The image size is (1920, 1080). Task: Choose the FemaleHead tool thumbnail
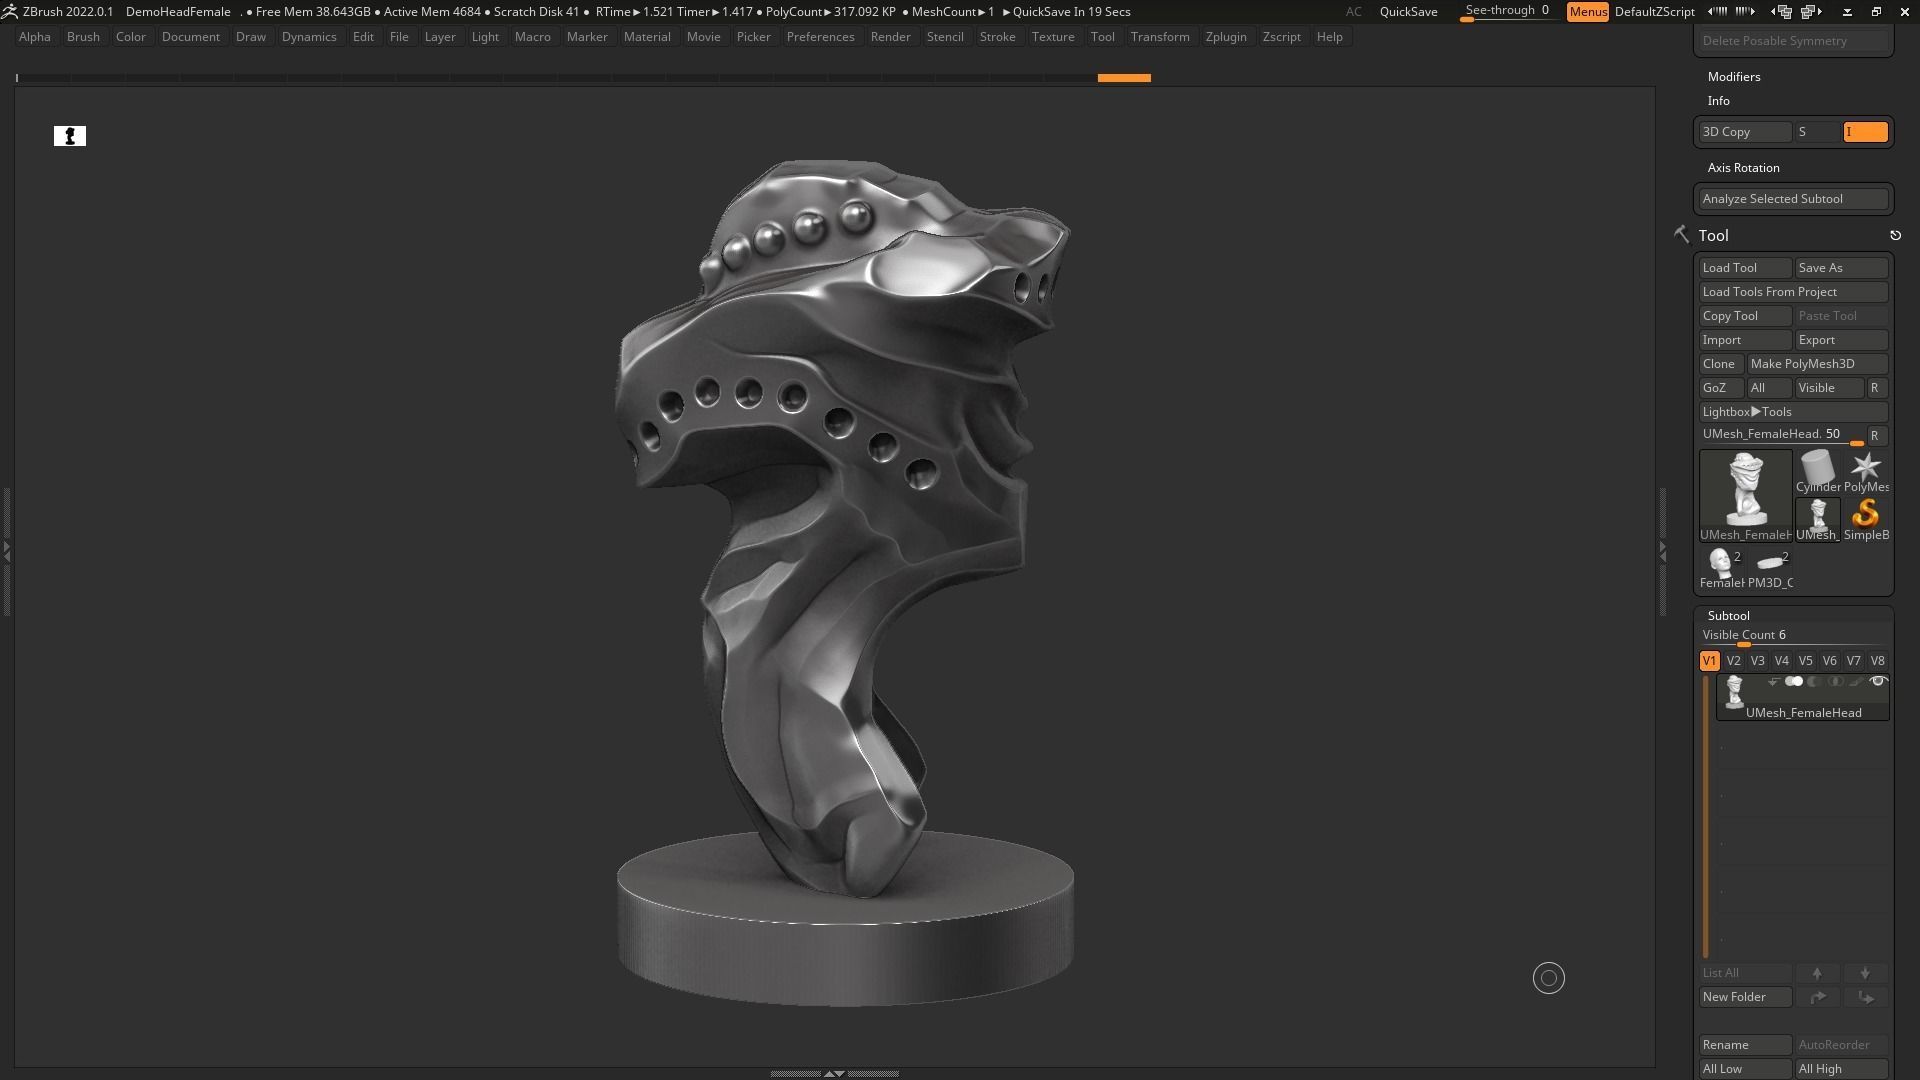(1721, 567)
